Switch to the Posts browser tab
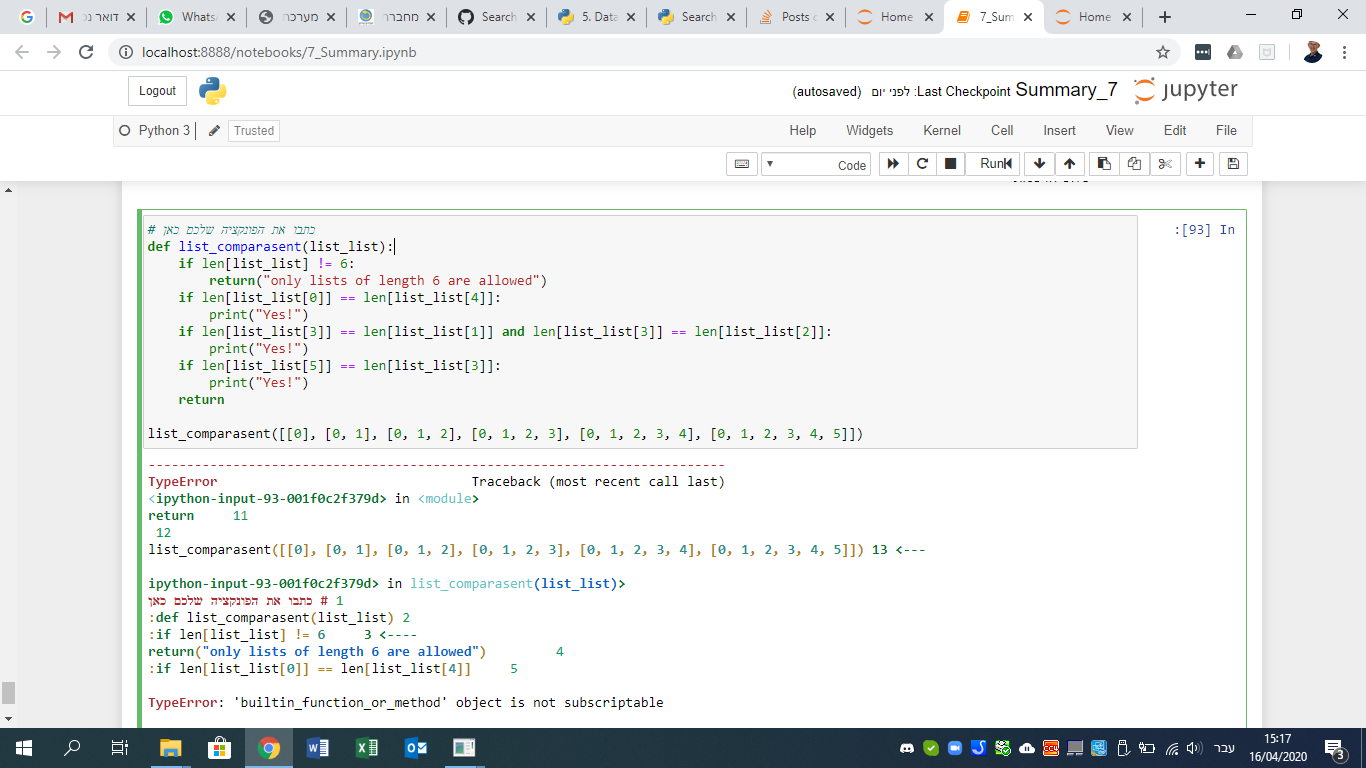 794,17
